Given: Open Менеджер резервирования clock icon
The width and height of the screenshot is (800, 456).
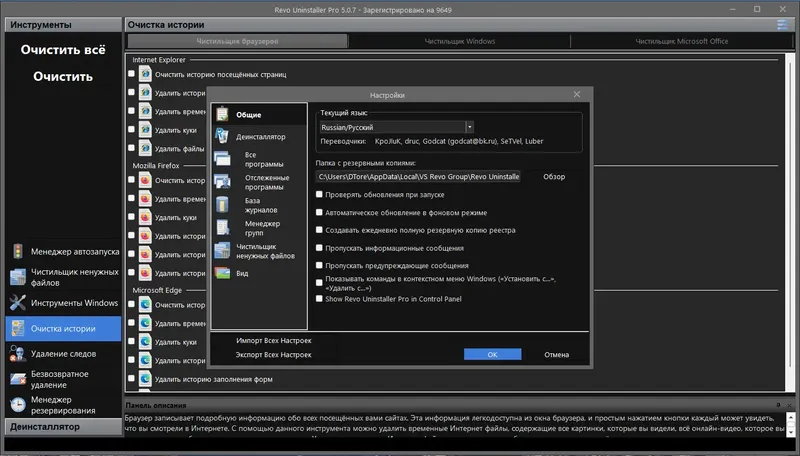Looking at the screenshot, I should (x=18, y=404).
